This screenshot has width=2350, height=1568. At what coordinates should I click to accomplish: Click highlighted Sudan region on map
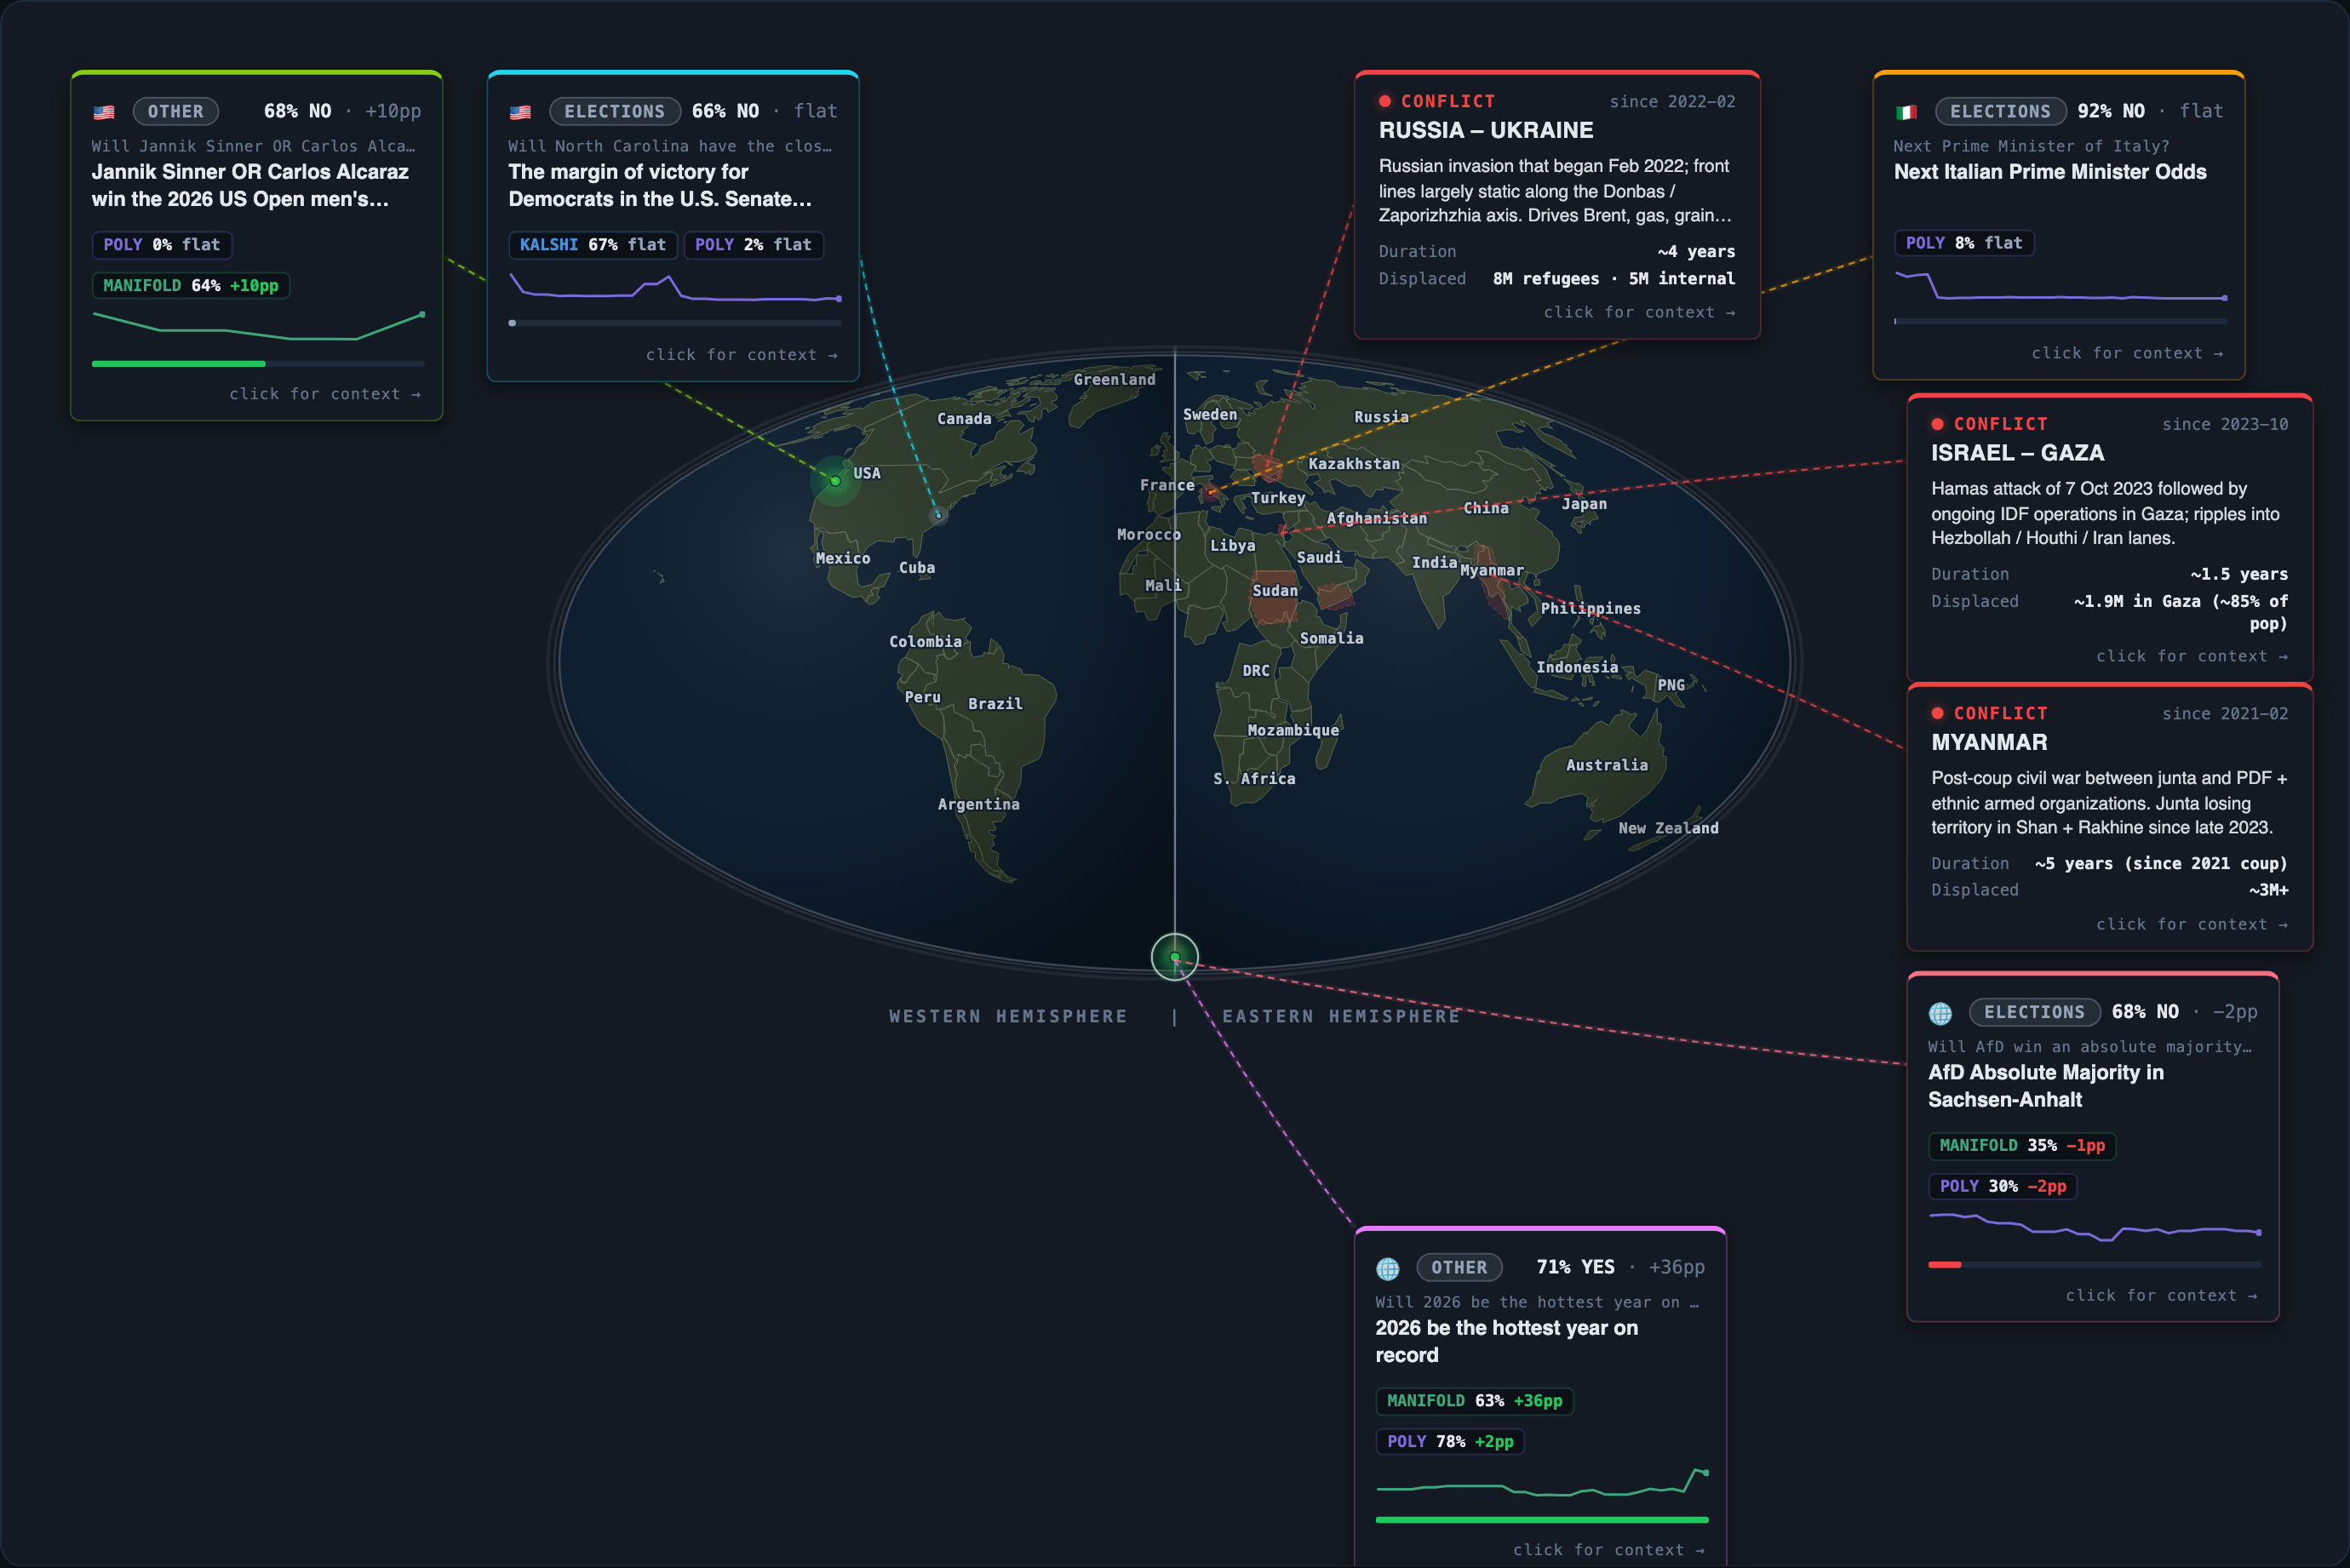pos(1273,597)
